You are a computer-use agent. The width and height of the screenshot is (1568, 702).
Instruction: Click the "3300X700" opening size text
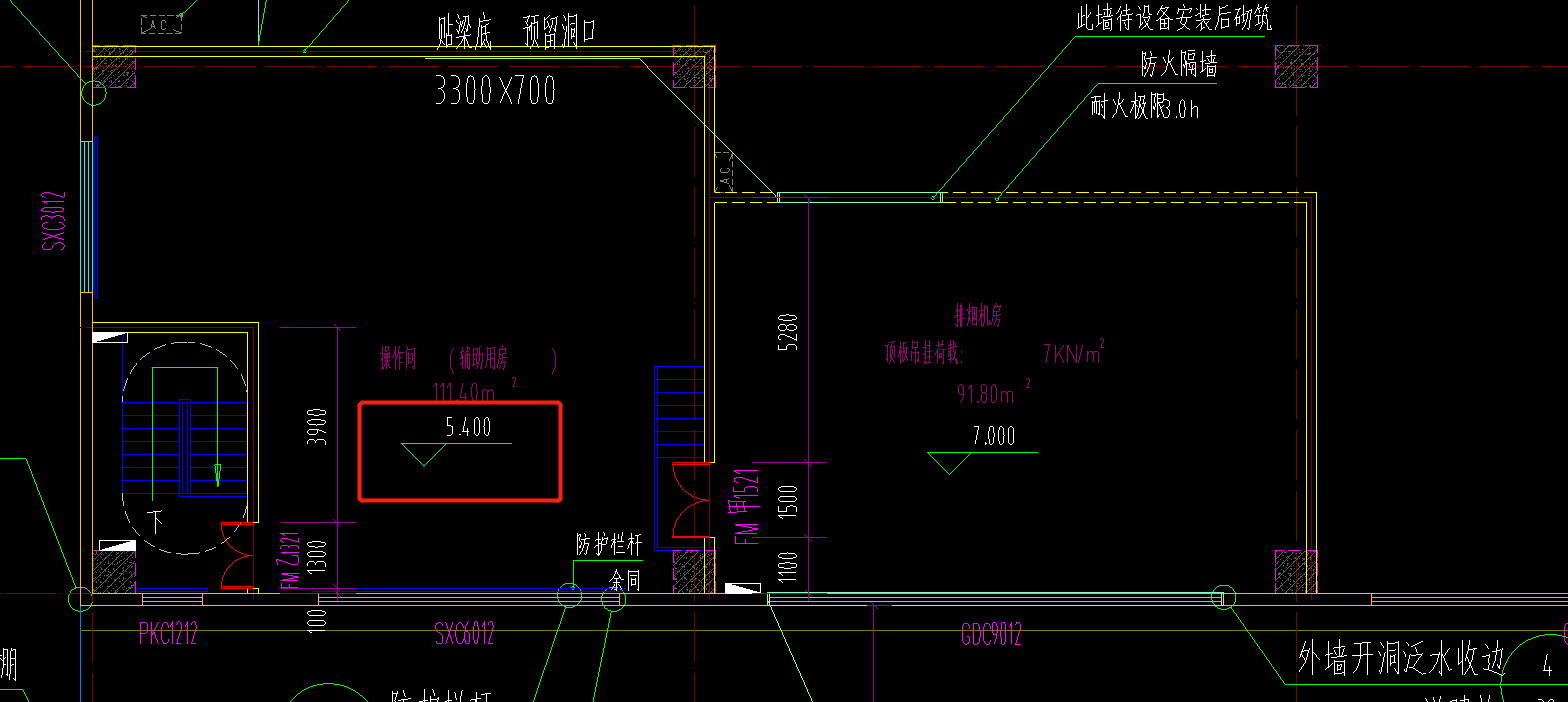496,92
